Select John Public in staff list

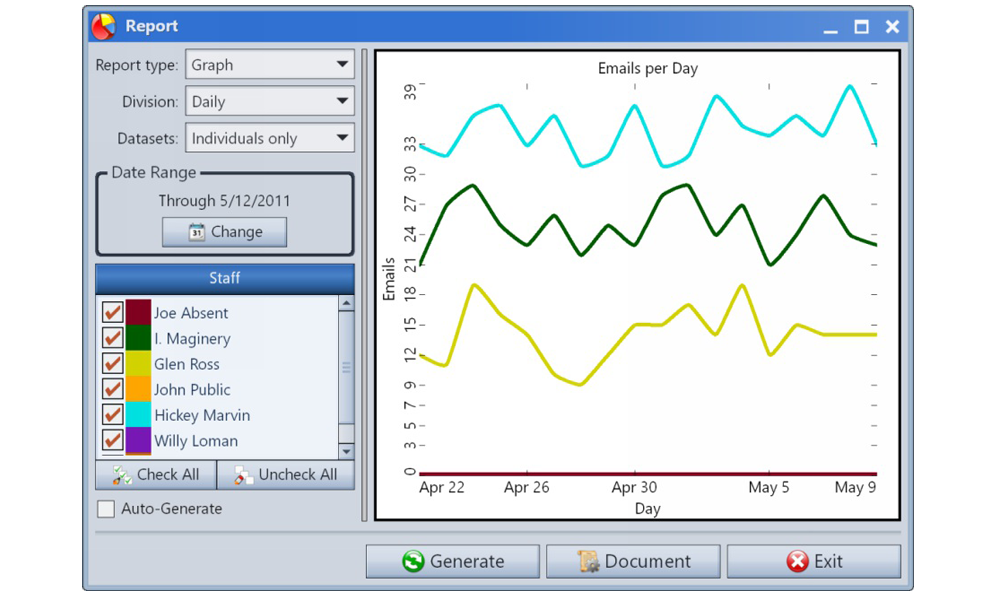tap(192, 390)
